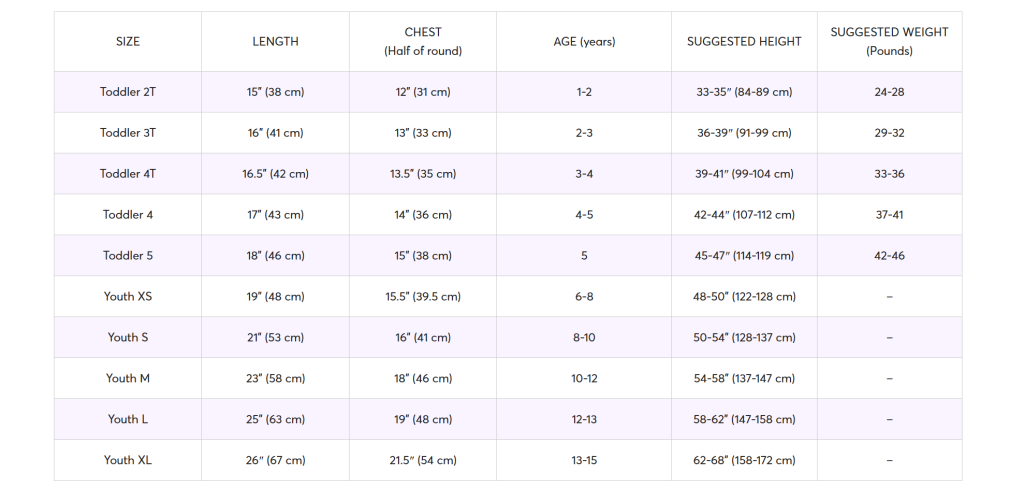
Task: Click the 15.5″ (39.5 cm) chest cell
Action: point(423,297)
